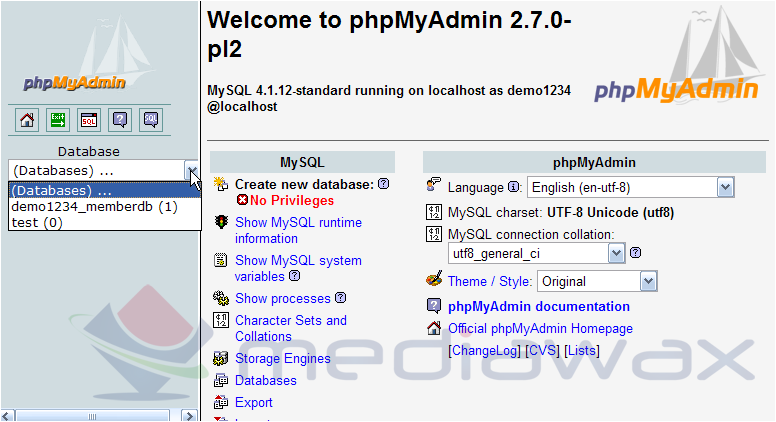Click the house icon beside Official Homepage
Screen dimensions: 776x422
[434, 328]
